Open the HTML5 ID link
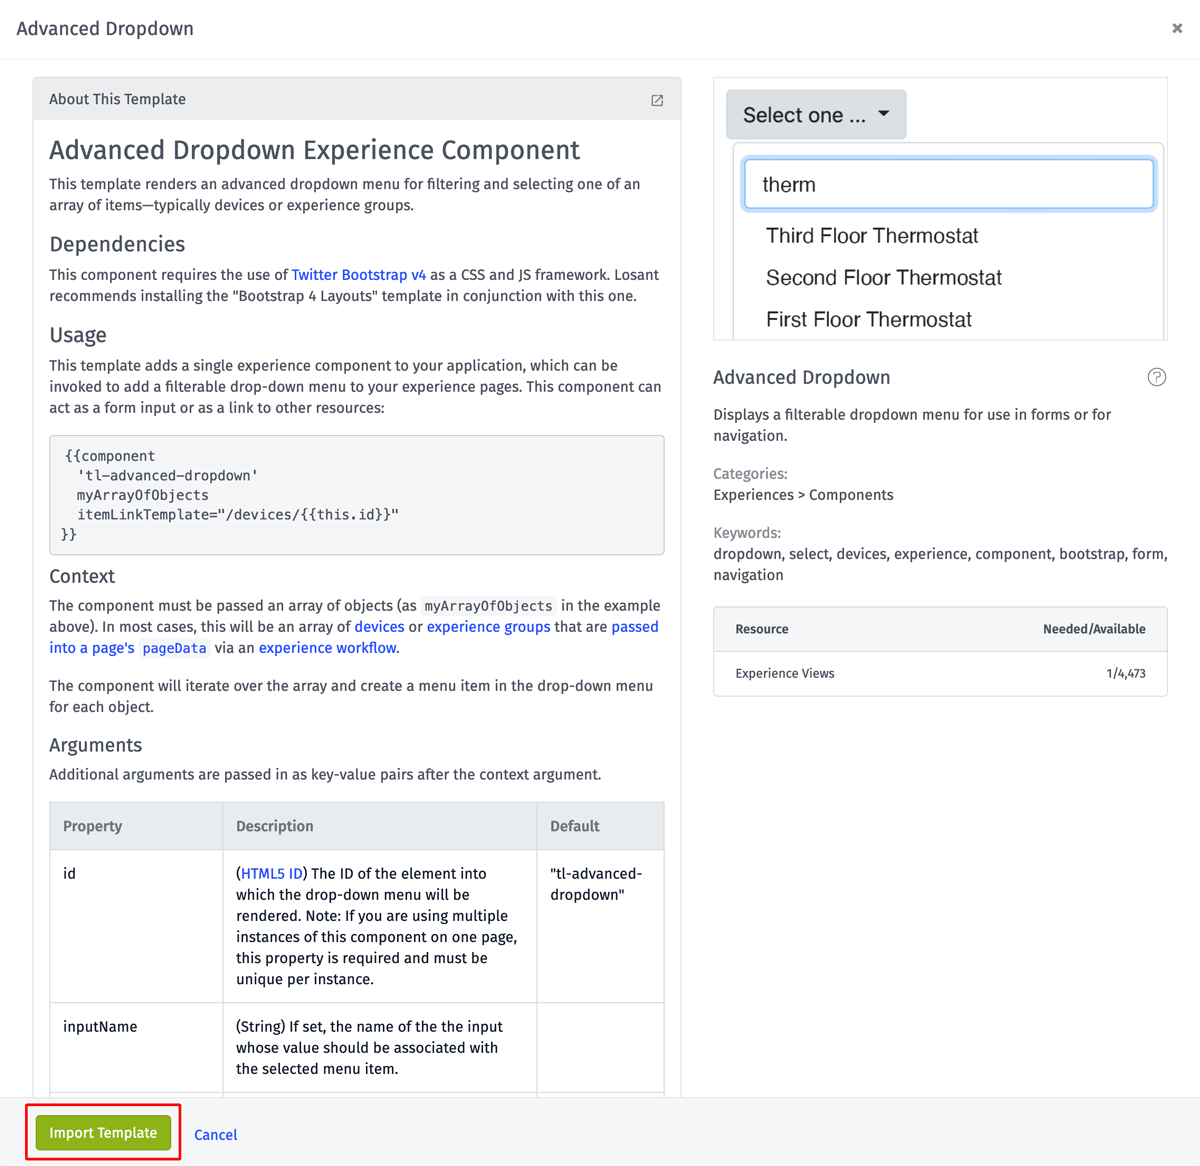Screen dimensions: 1200x1166 point(272,874)
